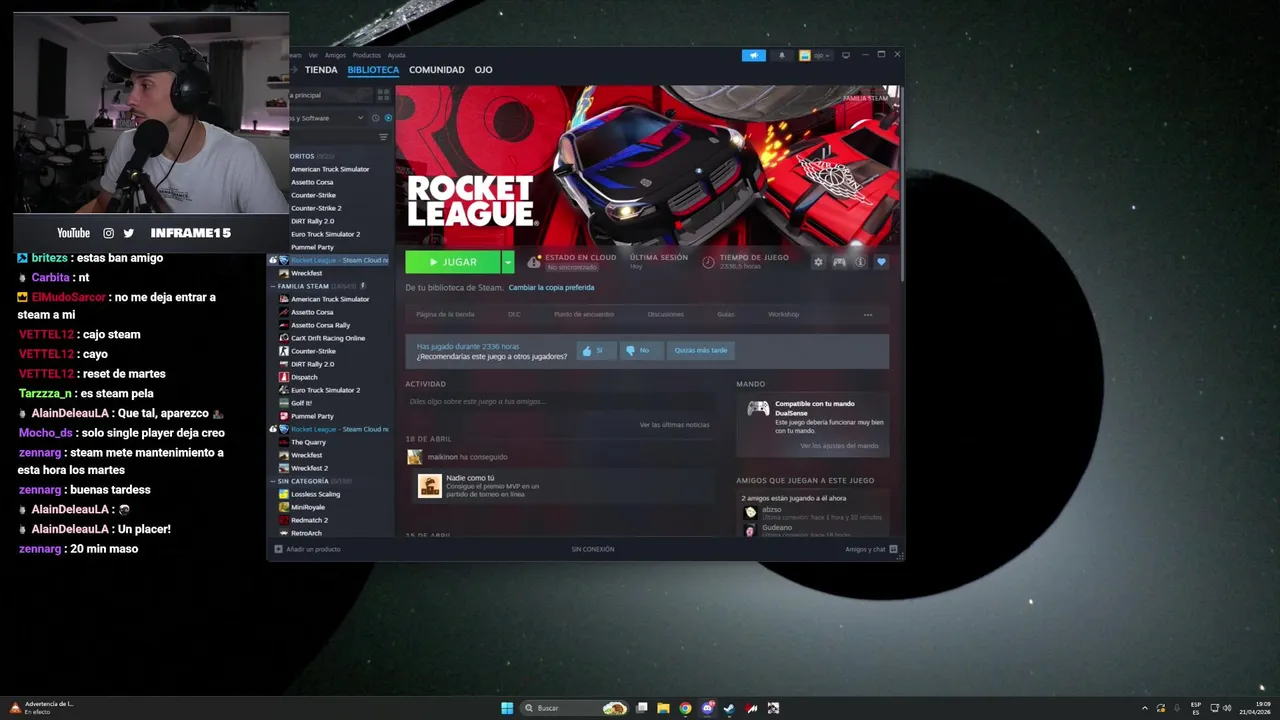Open Google Chrome from the taskbar
Viewport: 1280px width, 720px height.
(685, 708)
